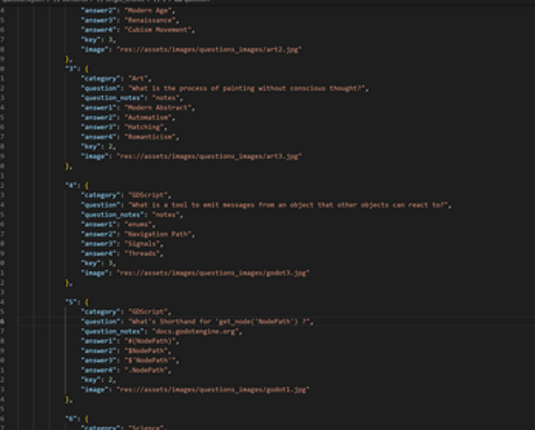
Task: Place cursor in godot3.jpg image path
Action: (x=213, y=273)
